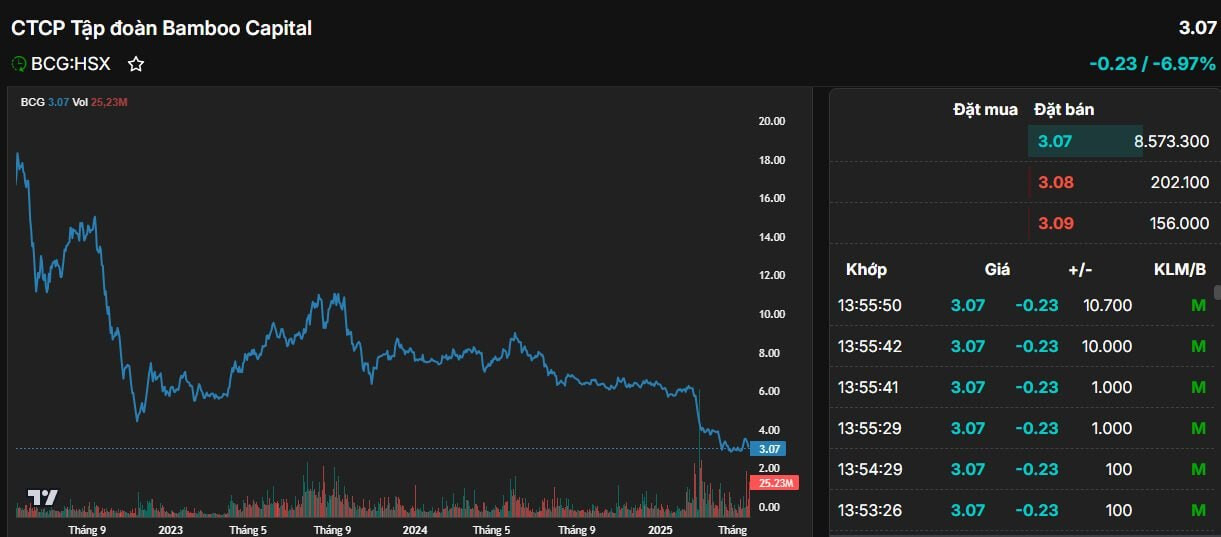Click the blue 3.07 price tag on chart axis
Viewport: 1221px width, 537px height.
[x=770, y=449]
